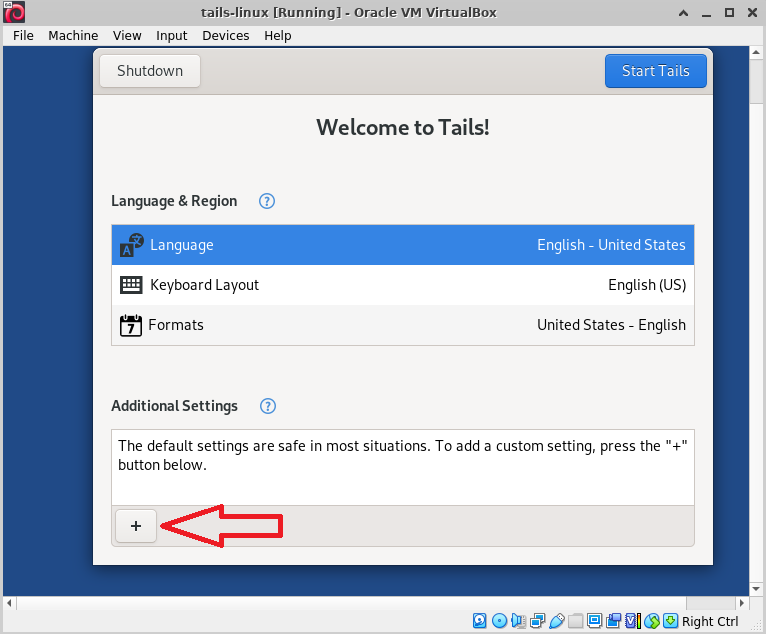Open the Input menu
Screen dimensions: 766x634
tap(171, 36)
